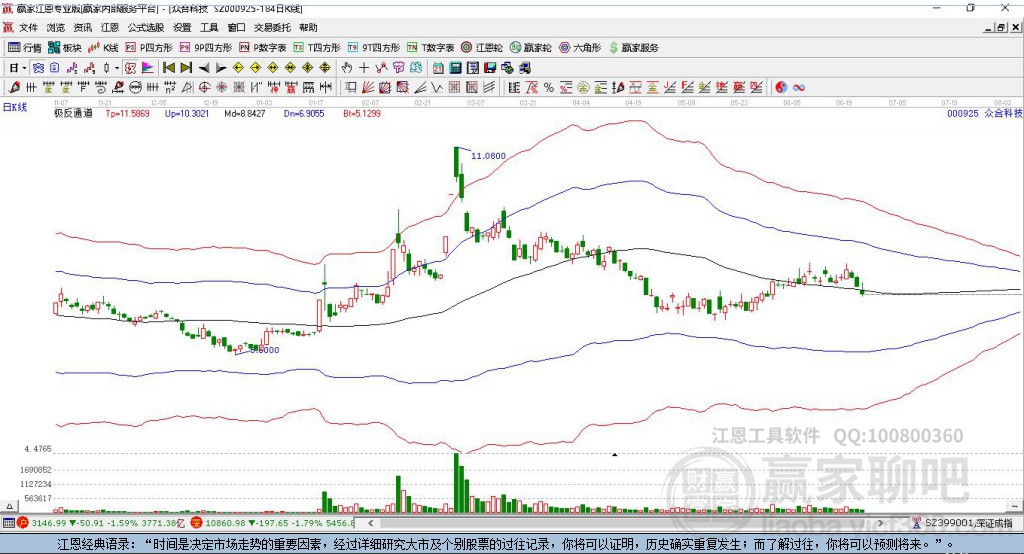Image resolution: width=1024 pixels, height=554 pixels.
Task: Click the infinity symbol icon
Action: (798, 87)
